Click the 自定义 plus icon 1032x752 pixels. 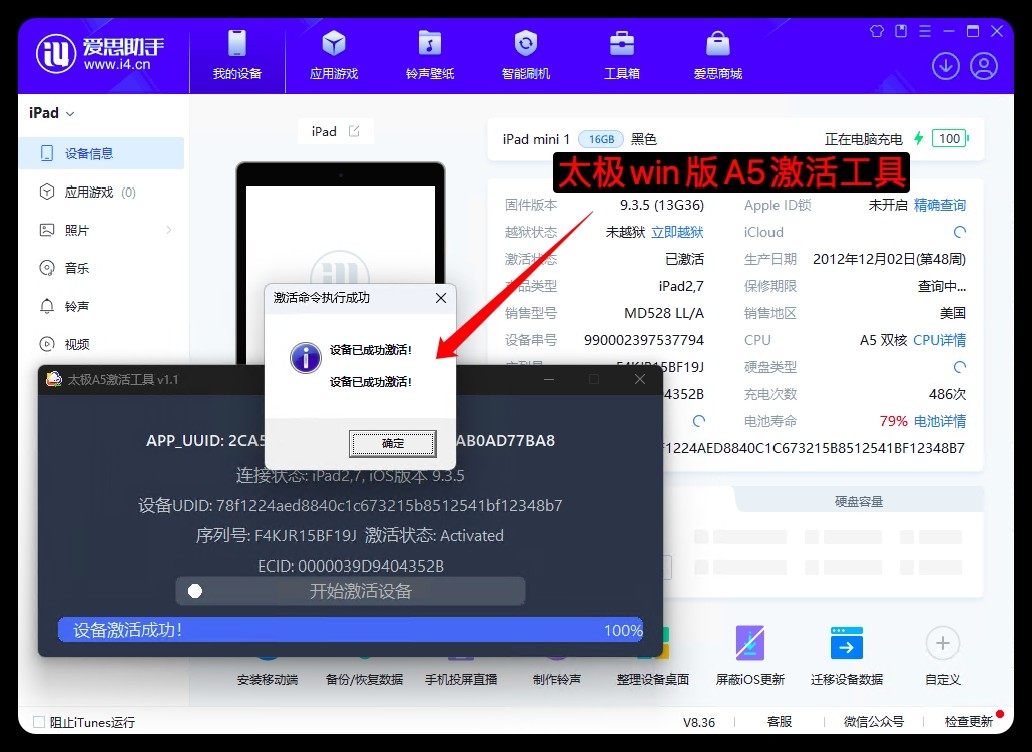tap(942, 643)
